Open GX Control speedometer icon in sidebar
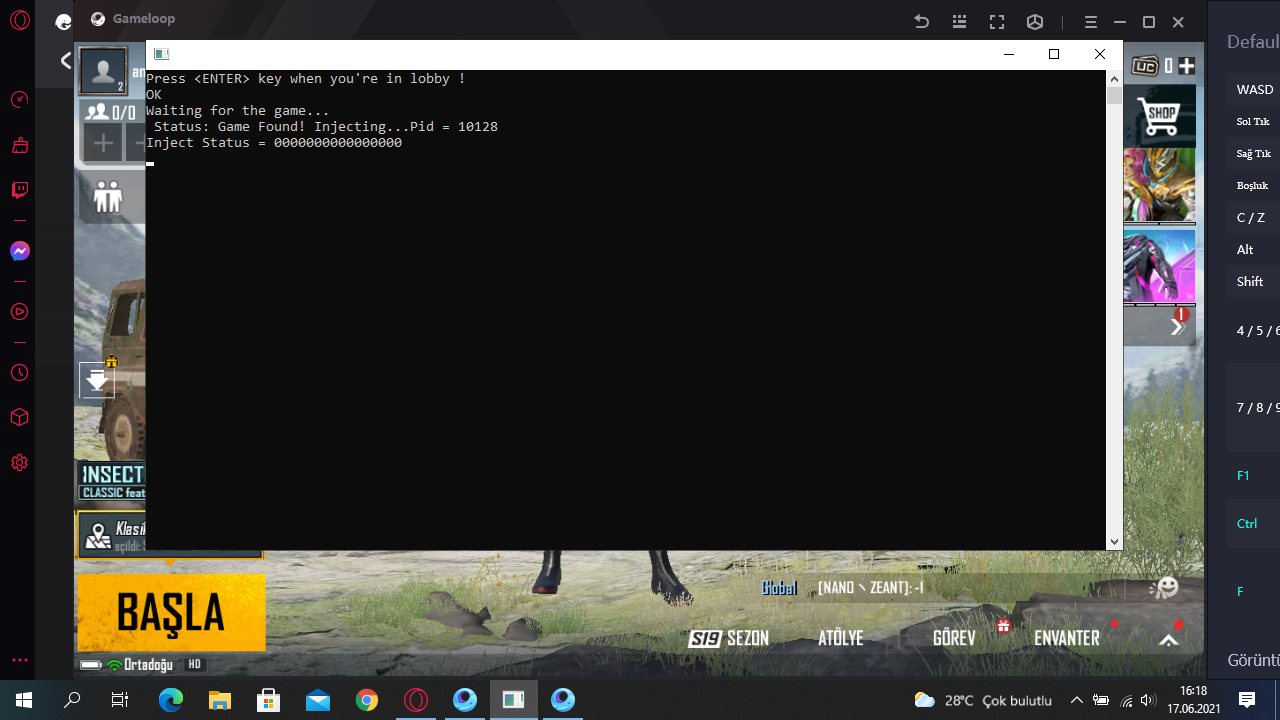The image size is (1280, 720). 19,100
